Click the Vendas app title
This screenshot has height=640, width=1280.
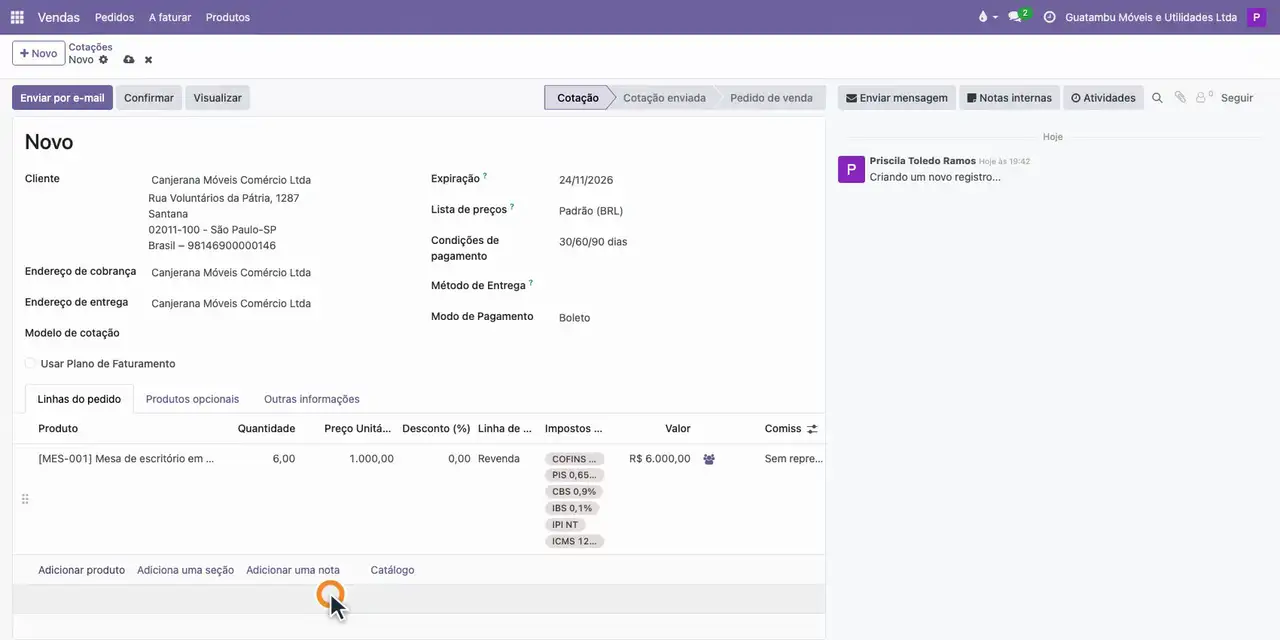coord(59,17)
